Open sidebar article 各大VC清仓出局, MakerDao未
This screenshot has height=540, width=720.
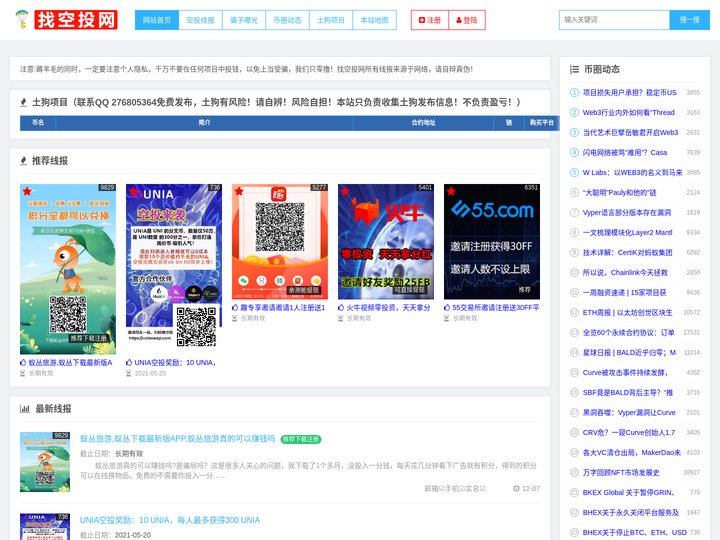[x=632, y=452]
